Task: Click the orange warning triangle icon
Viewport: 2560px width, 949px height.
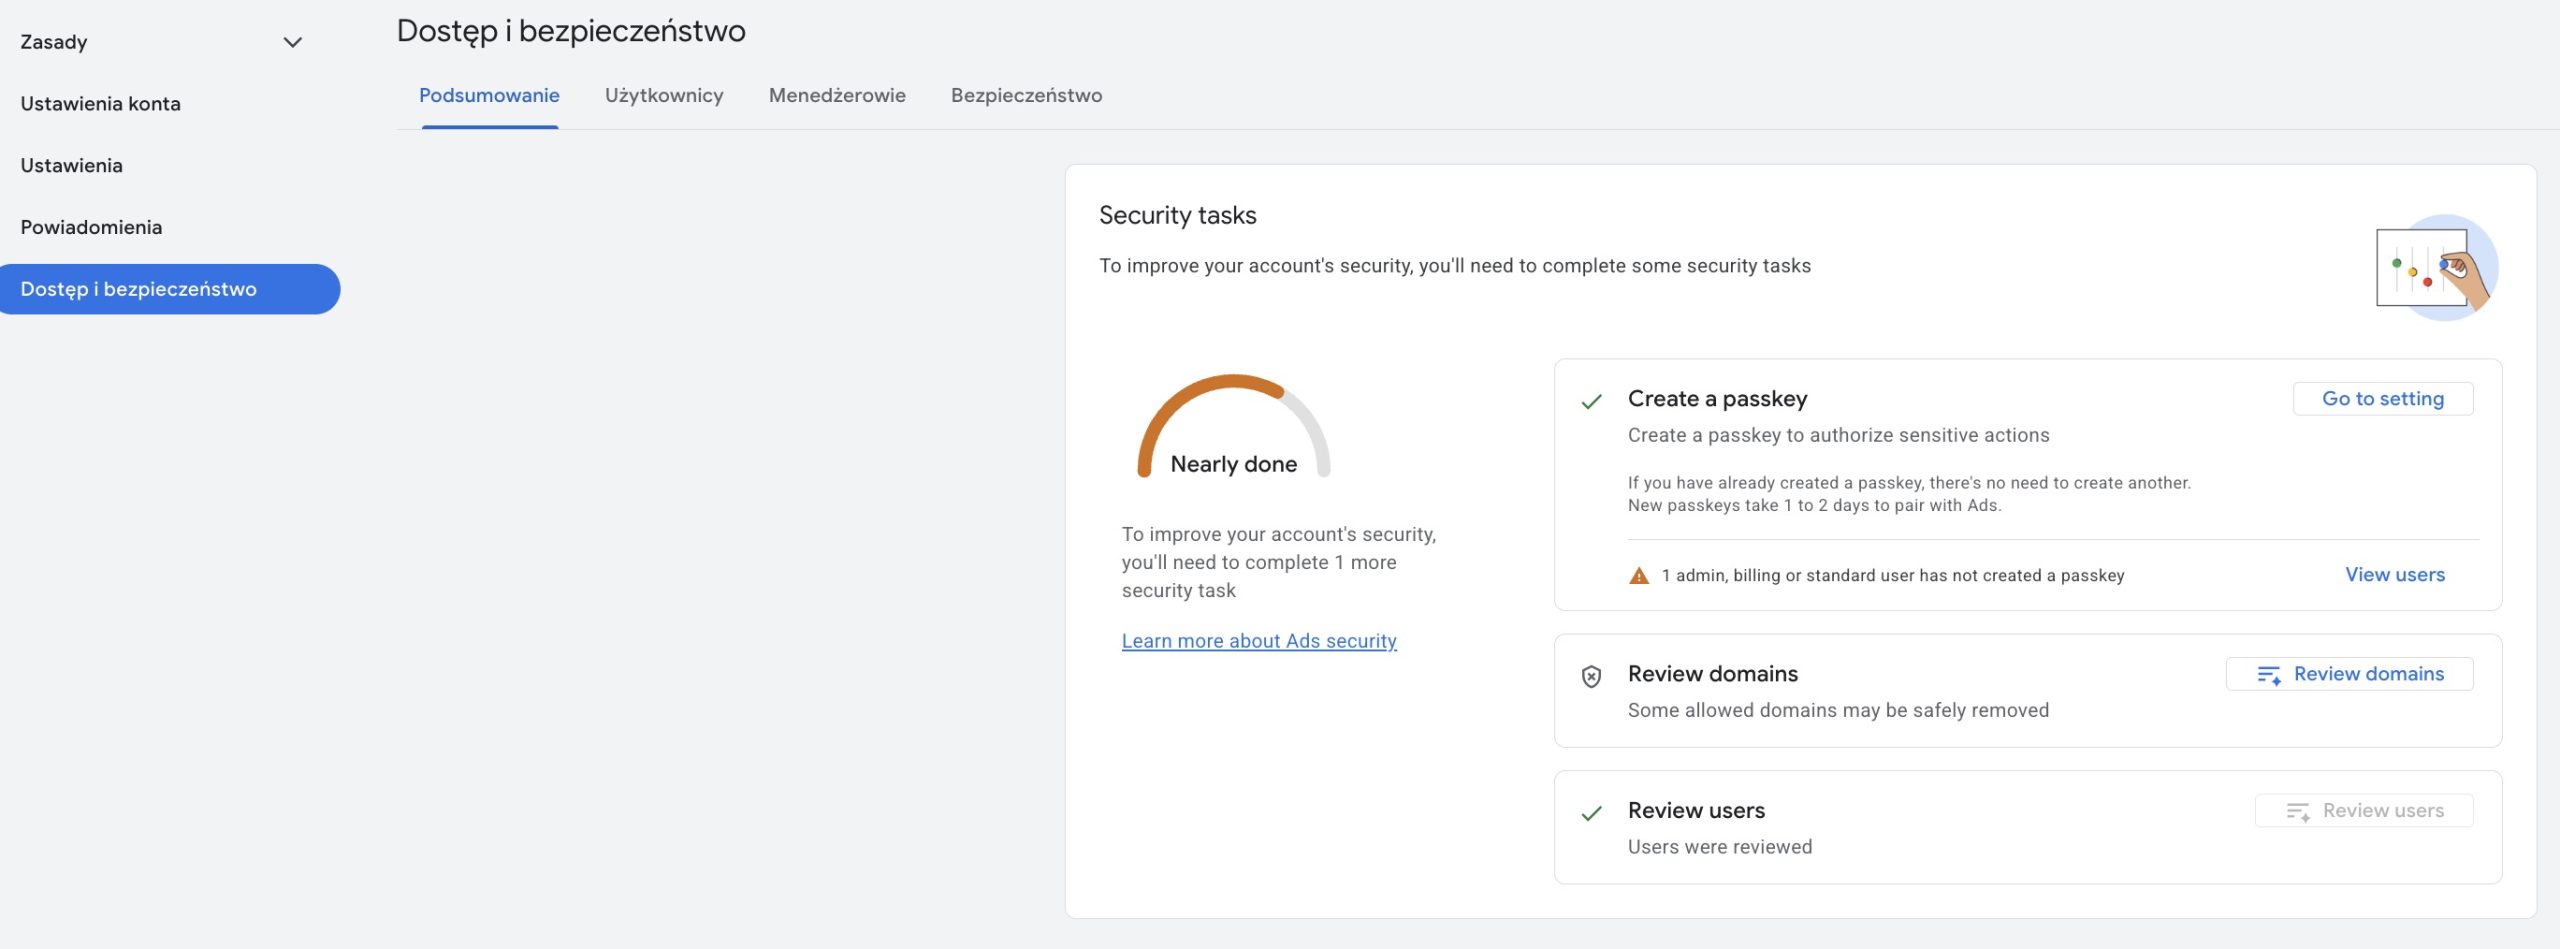Action: click(1639, 576)
